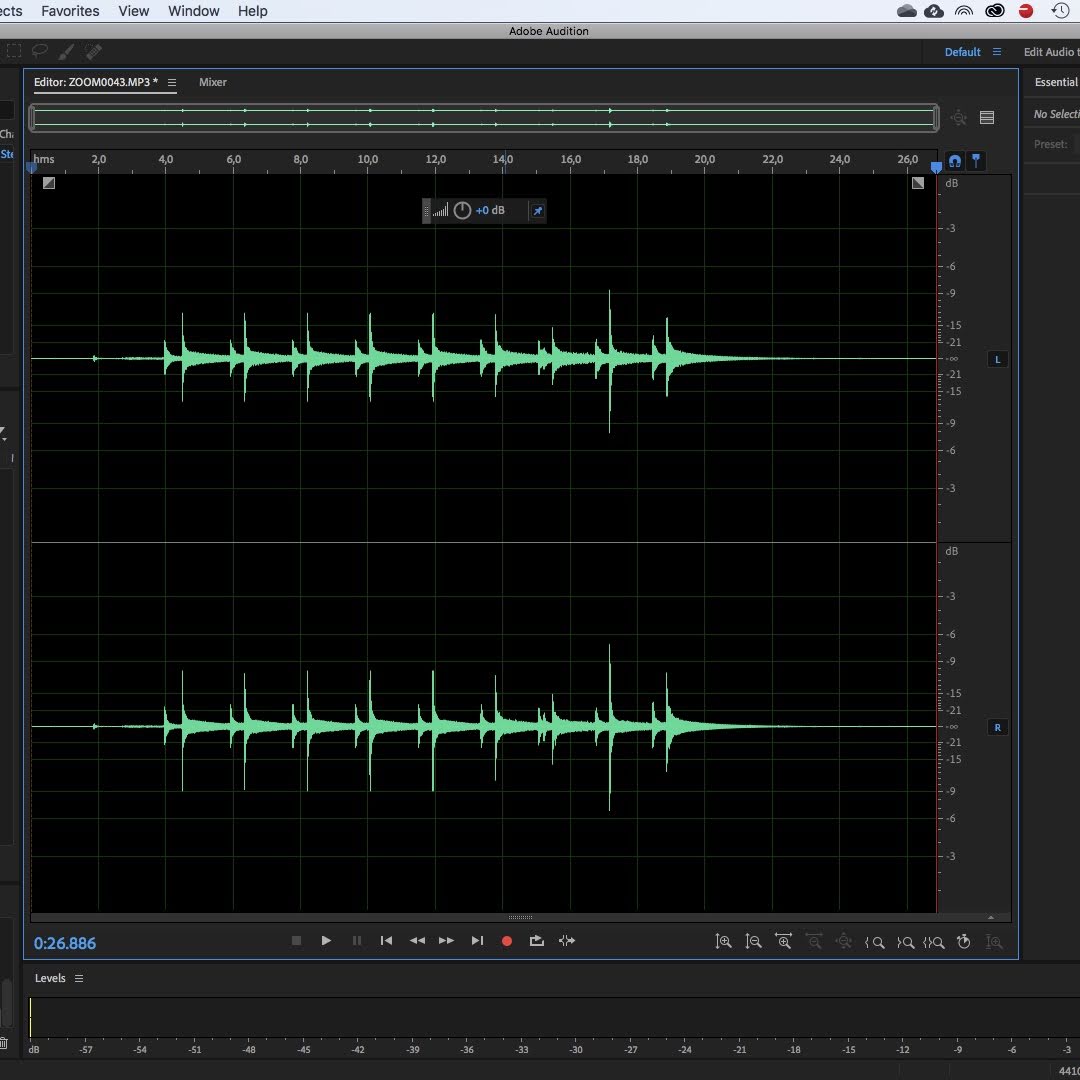
Task: Toggle left channel L enable button
Action: tap(996, 360)
